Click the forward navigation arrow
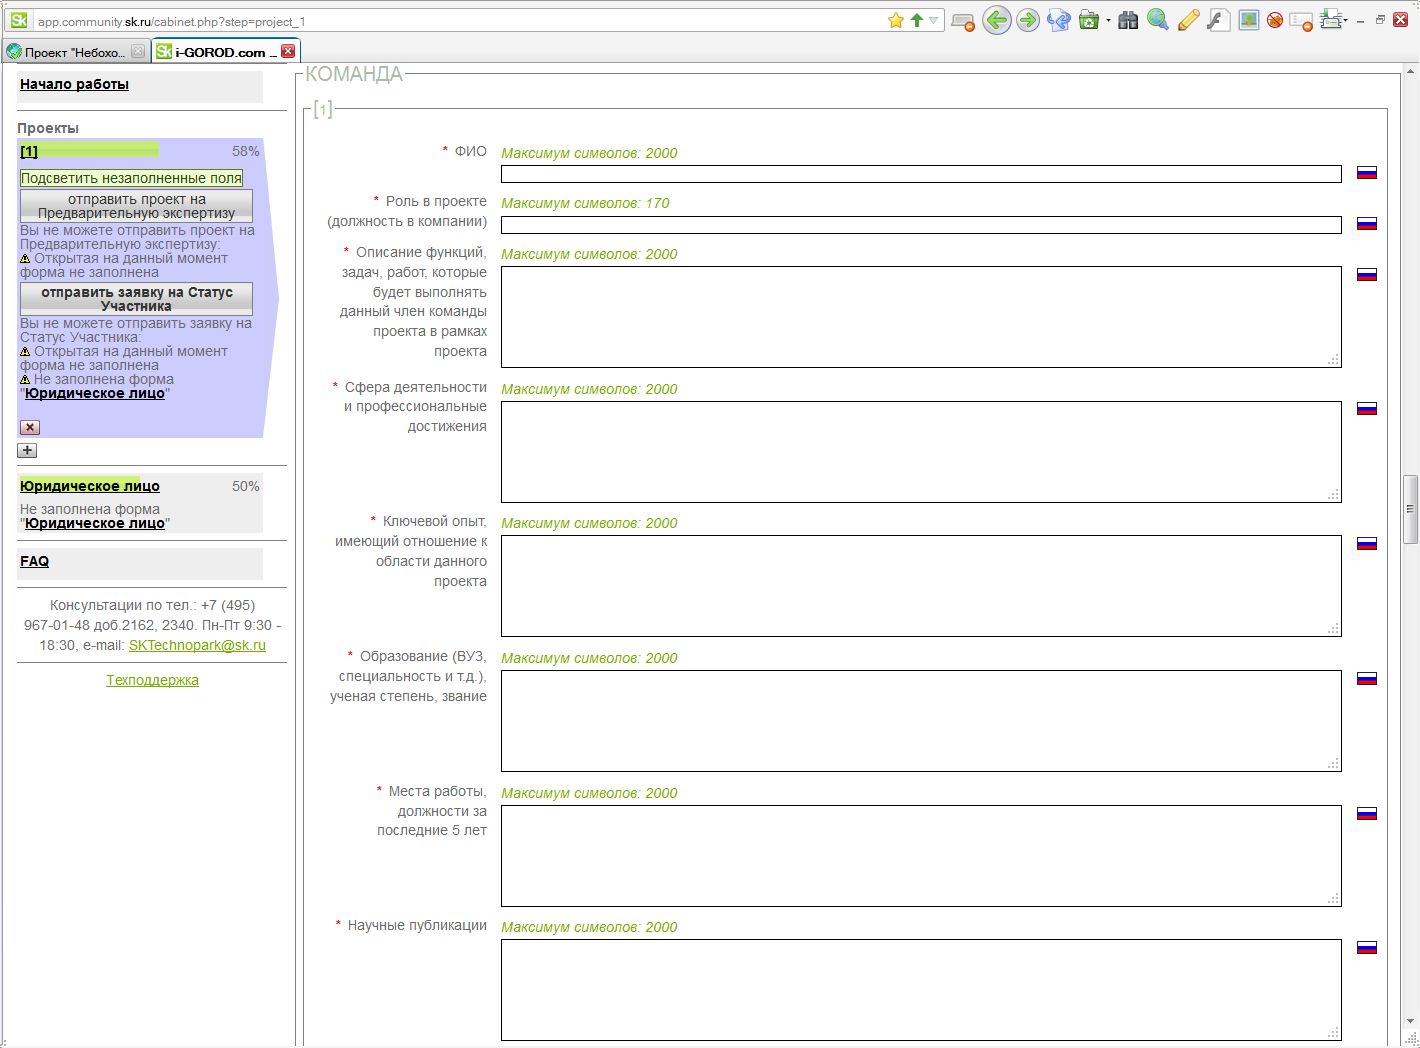Viewport: 1420px width, 1048px height. (x=1027, y=20)
